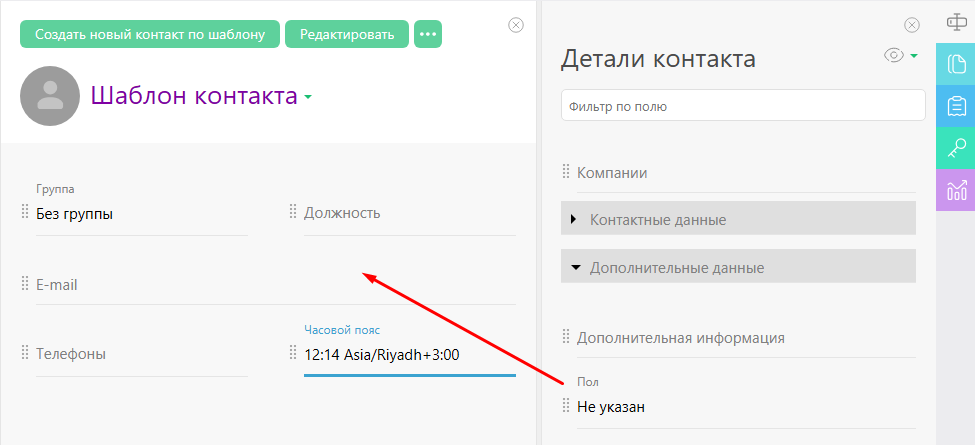This screenshot has width=975, height=445.
Task: Expand the 'Контактные данные' section
Action: tap(738, 218)
